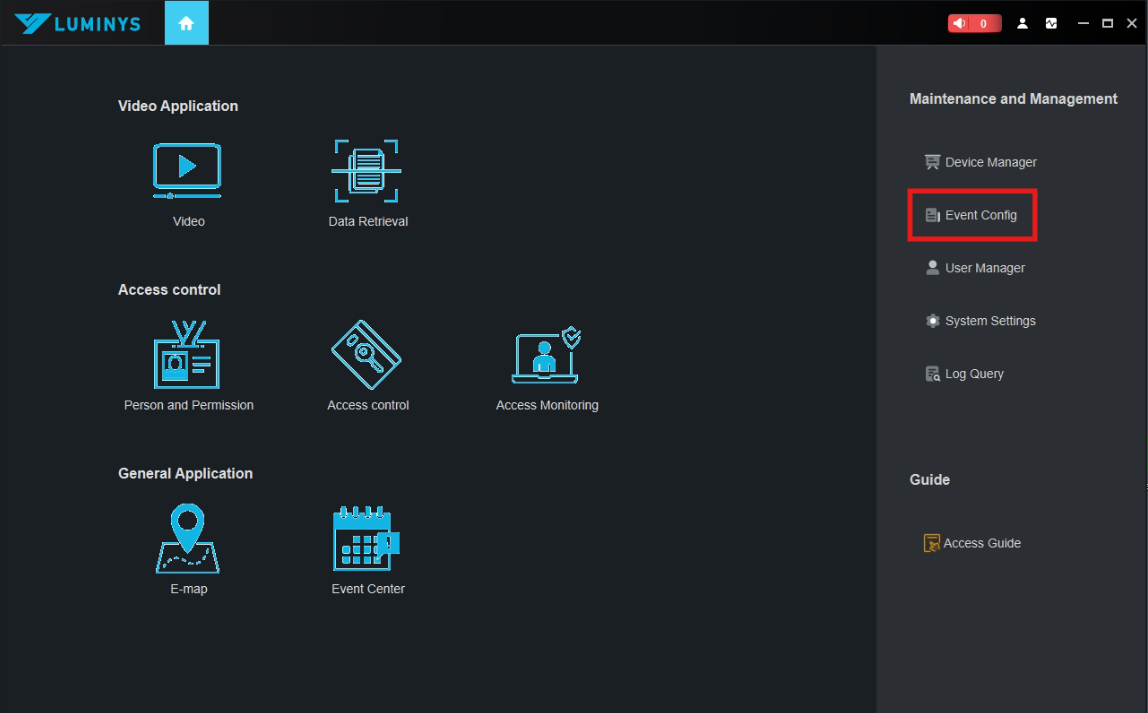Click the red alarm speaker counter
The image size is (1148, 713).
point(973,23)
